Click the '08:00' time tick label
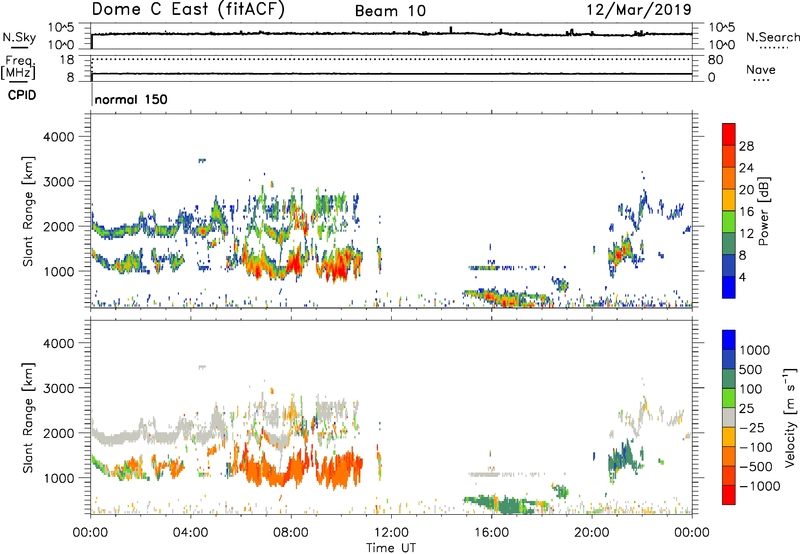The height and width of the screenshot is (554, 800). coord(291,533)
